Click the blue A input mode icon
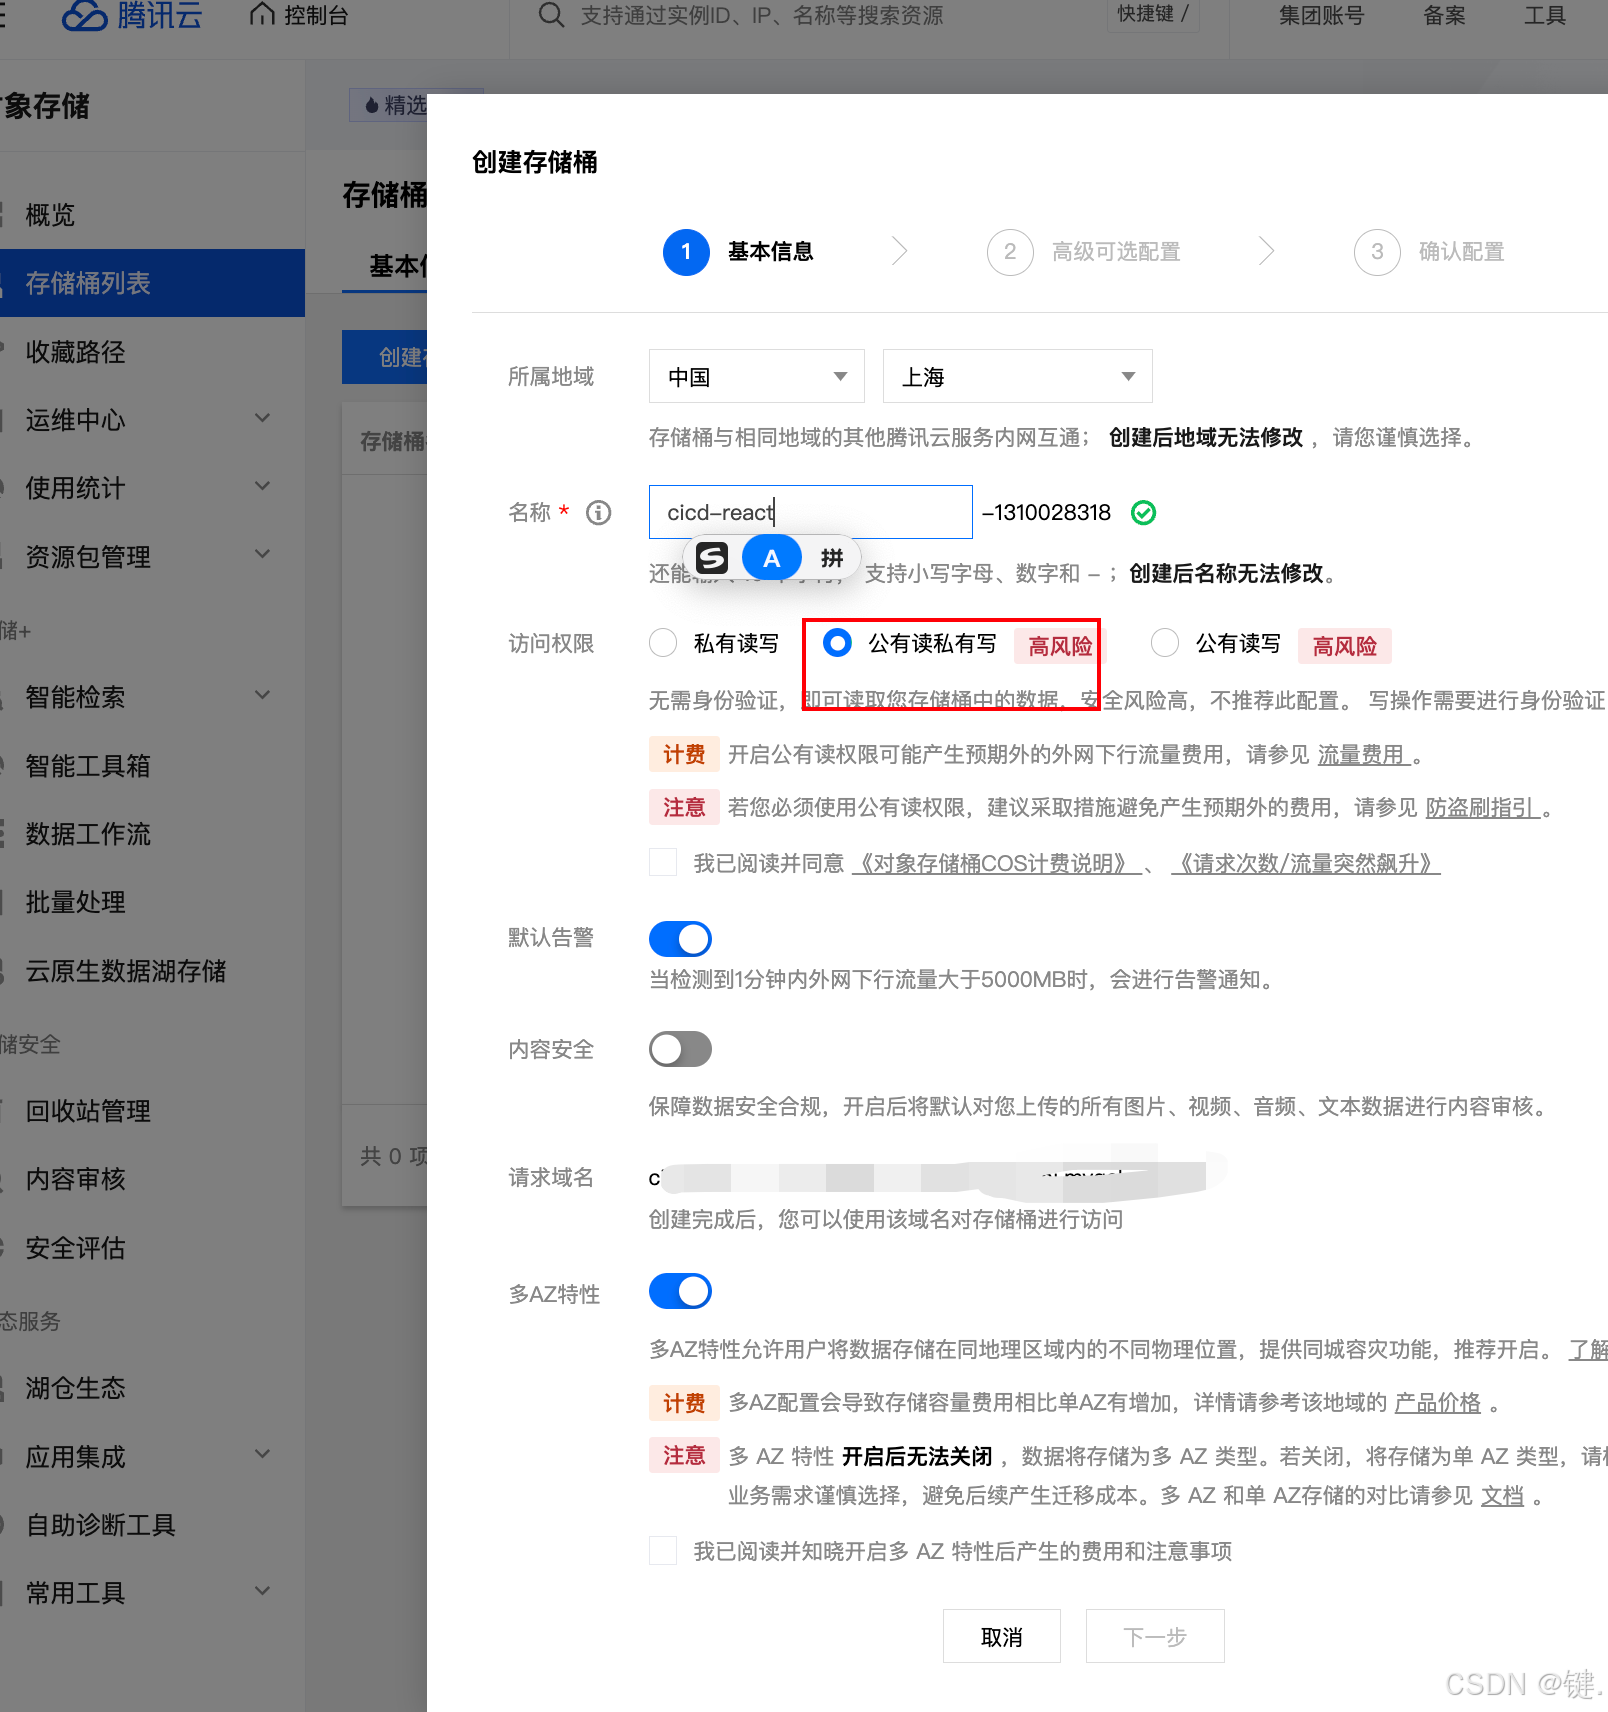The image size is (1608, 1712). coord(771,557)
